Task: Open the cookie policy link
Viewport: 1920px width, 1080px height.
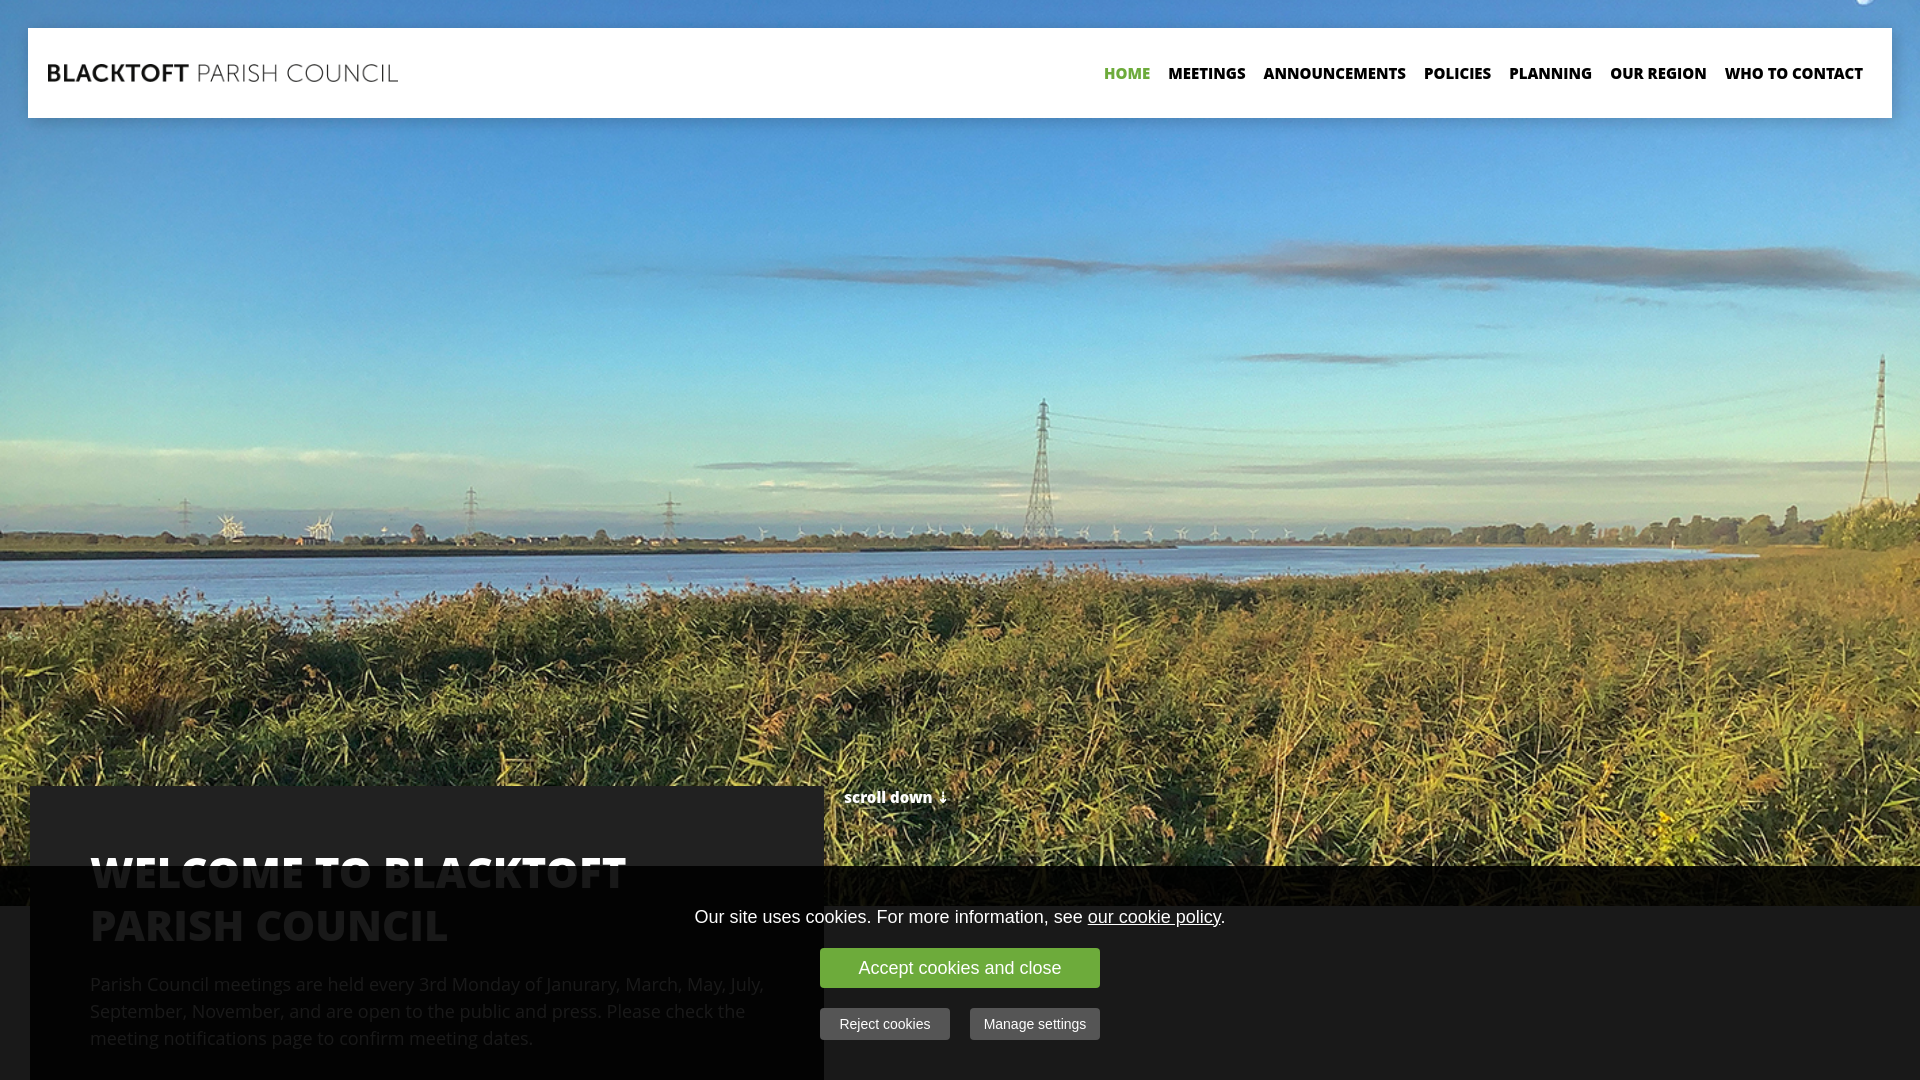Action: point(1154,917)
